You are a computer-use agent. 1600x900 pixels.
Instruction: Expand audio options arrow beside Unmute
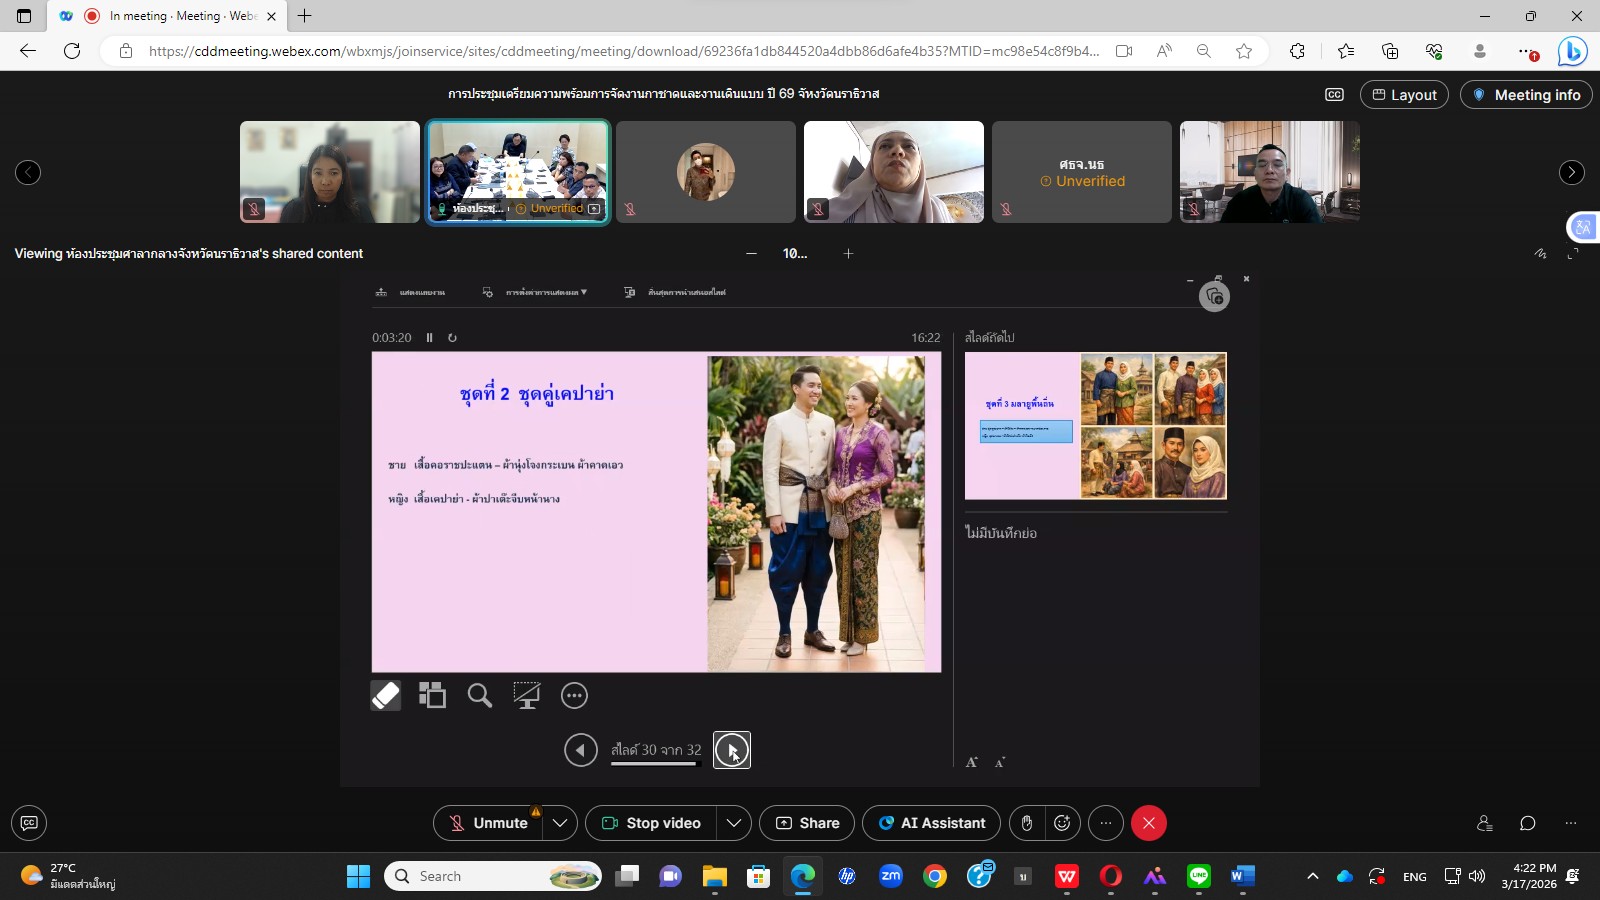pyautogui.click(x=560, y=823)
